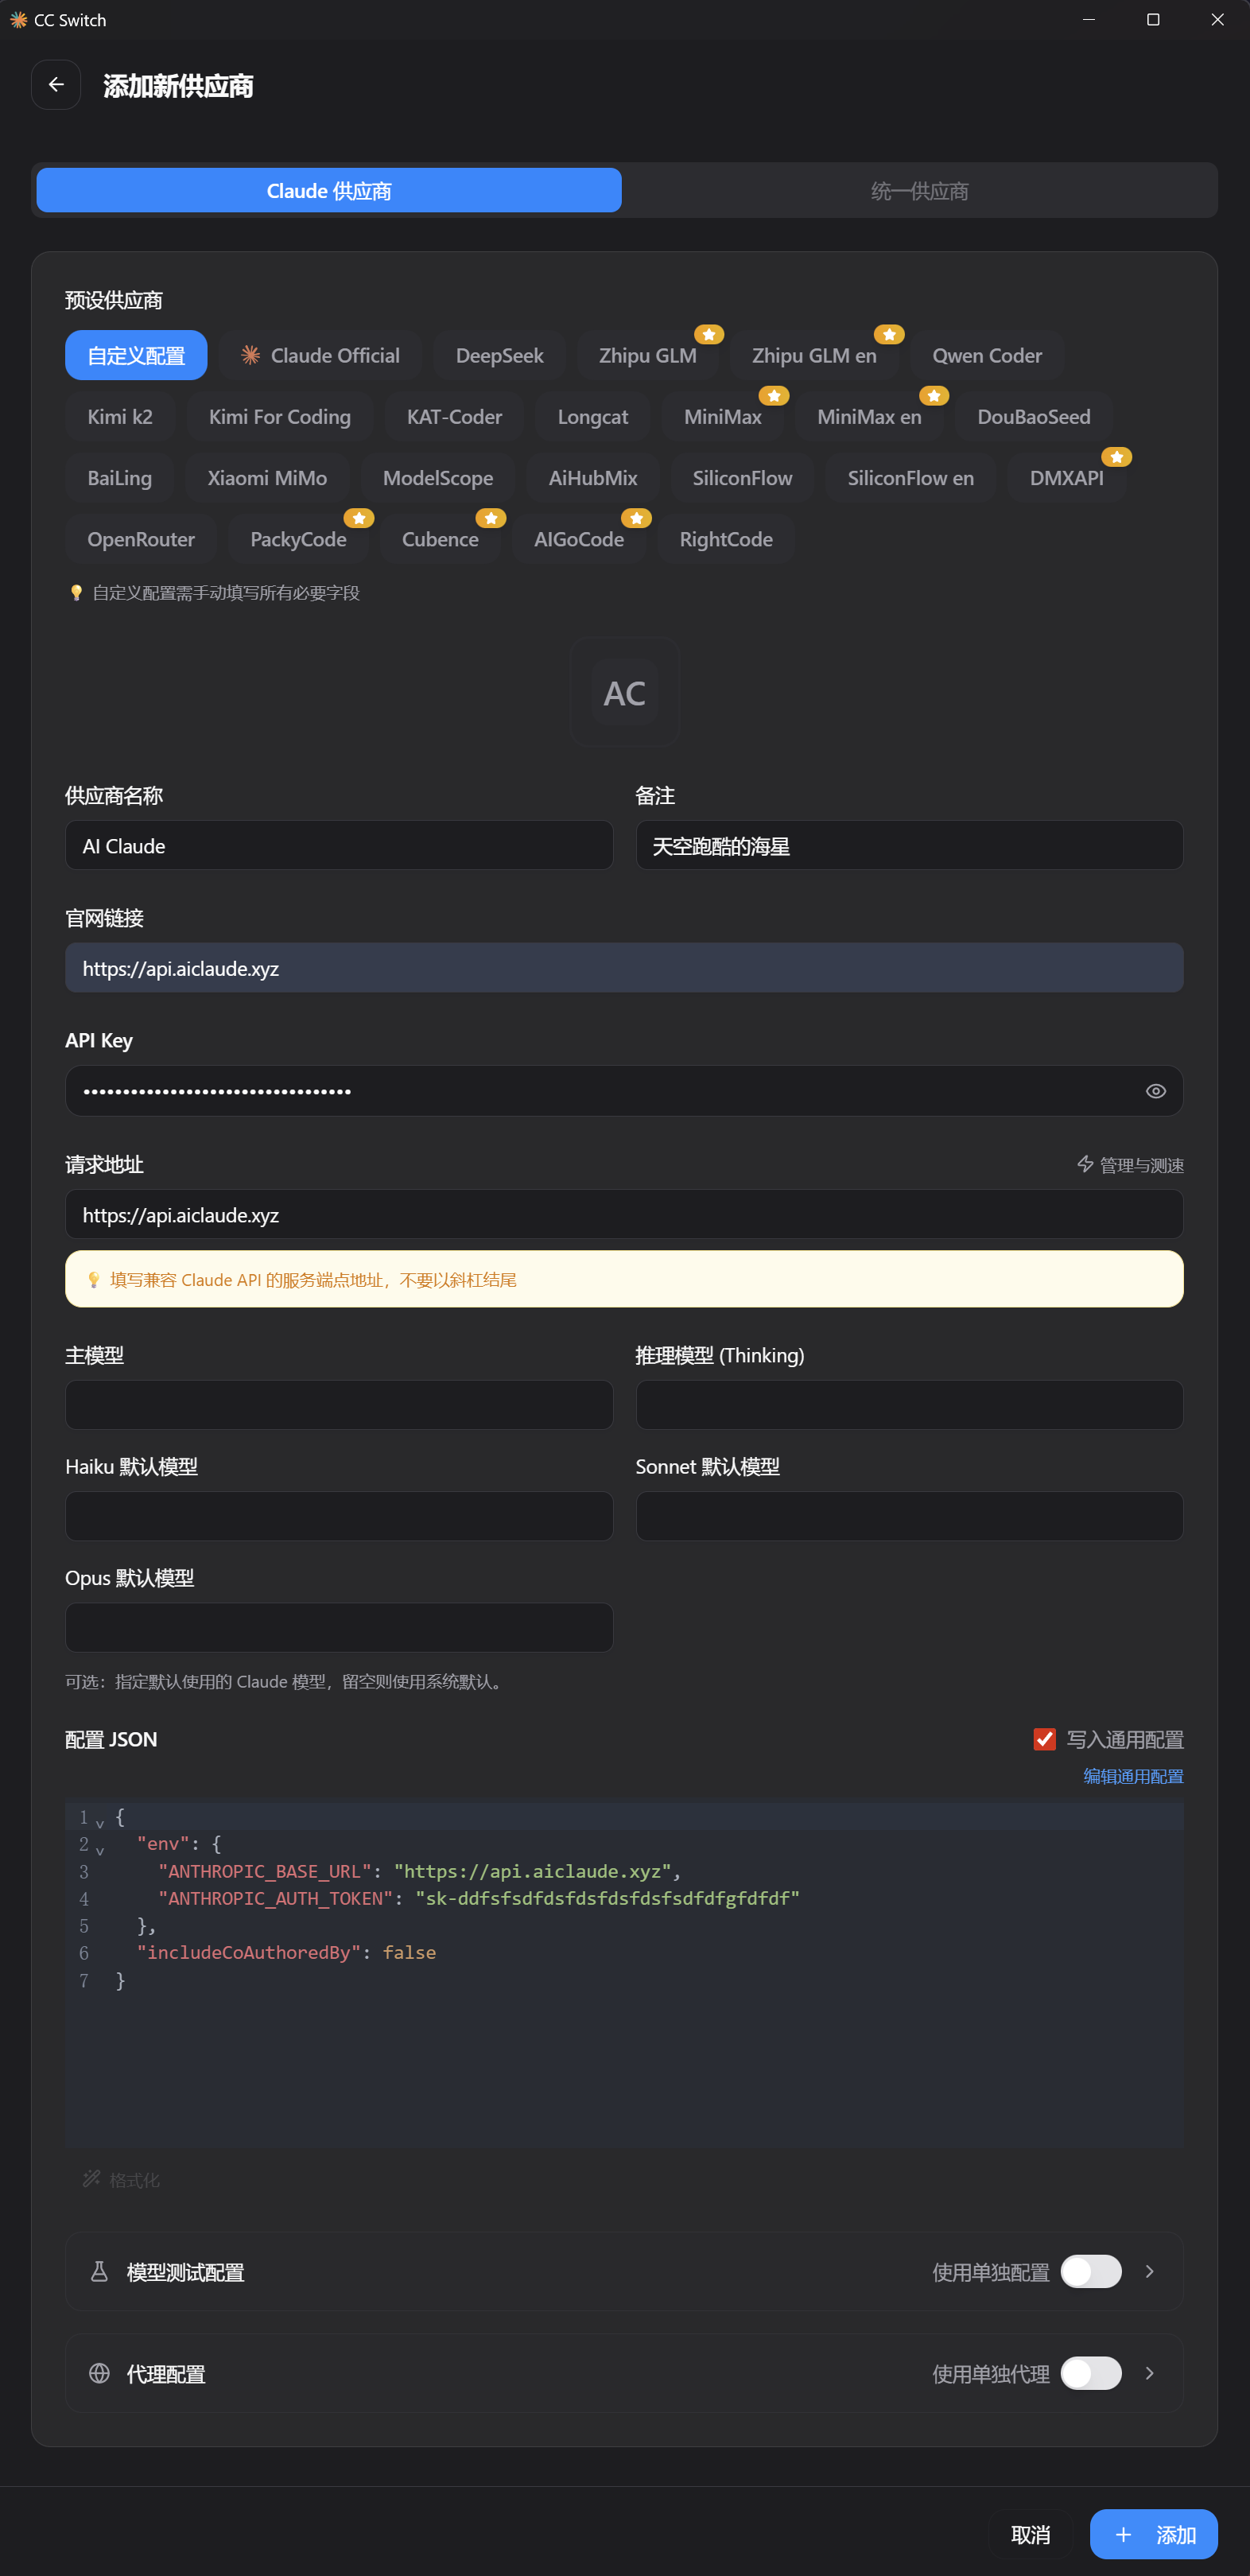
Task: Click the 添加 button to add provider
Action: coord(1153,2535)
